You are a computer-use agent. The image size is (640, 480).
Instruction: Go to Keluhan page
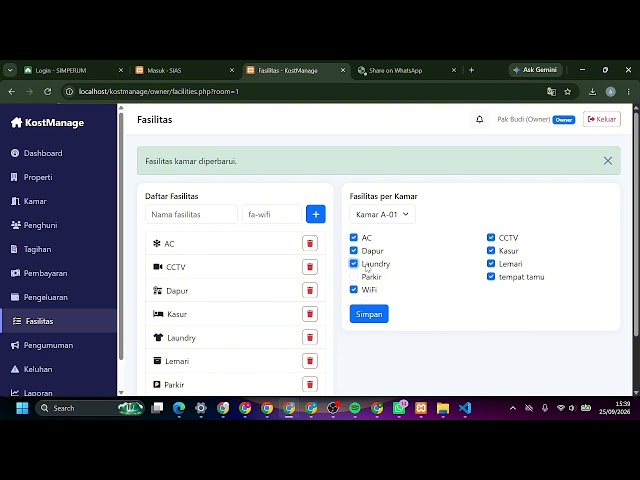[58, 369]
